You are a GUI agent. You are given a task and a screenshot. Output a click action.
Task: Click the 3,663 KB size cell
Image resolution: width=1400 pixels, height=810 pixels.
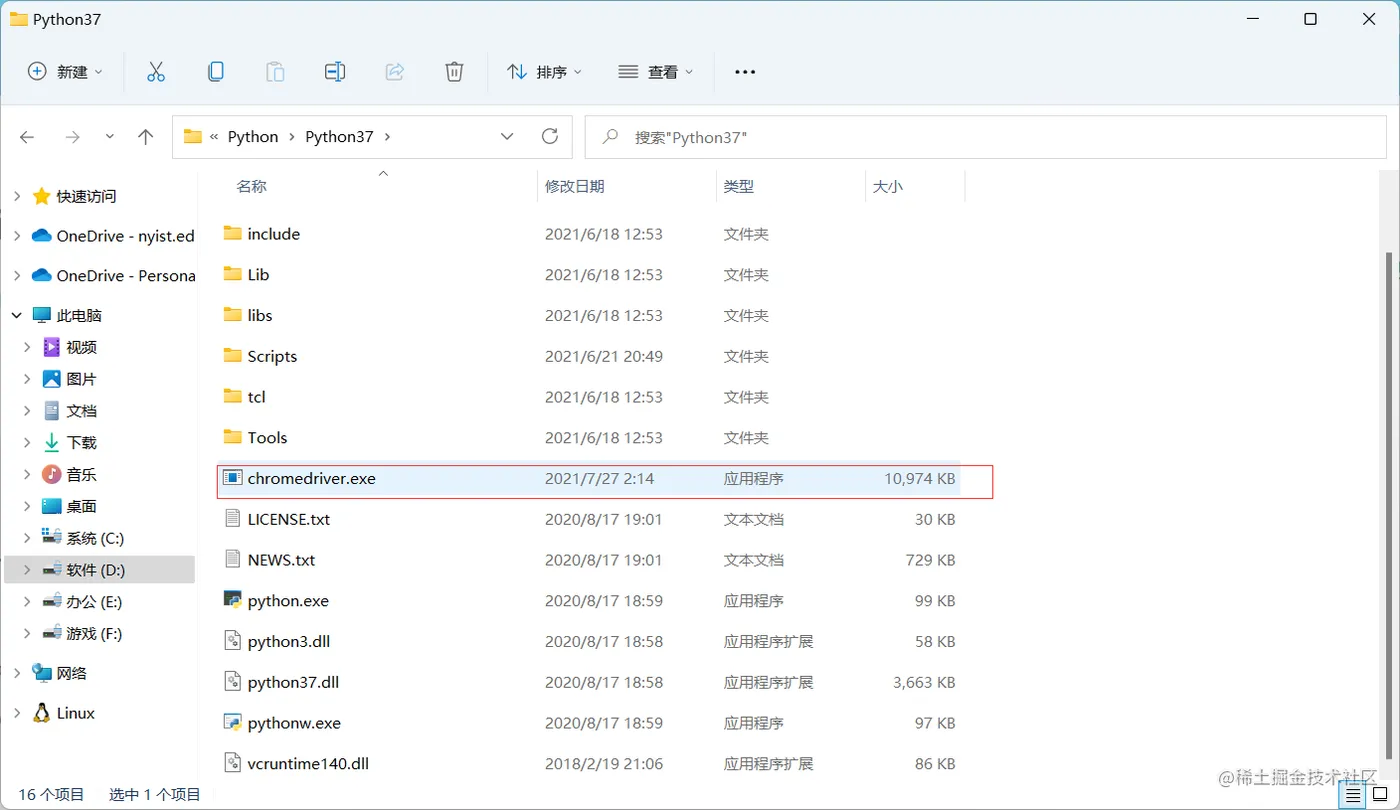coord(924,682)
